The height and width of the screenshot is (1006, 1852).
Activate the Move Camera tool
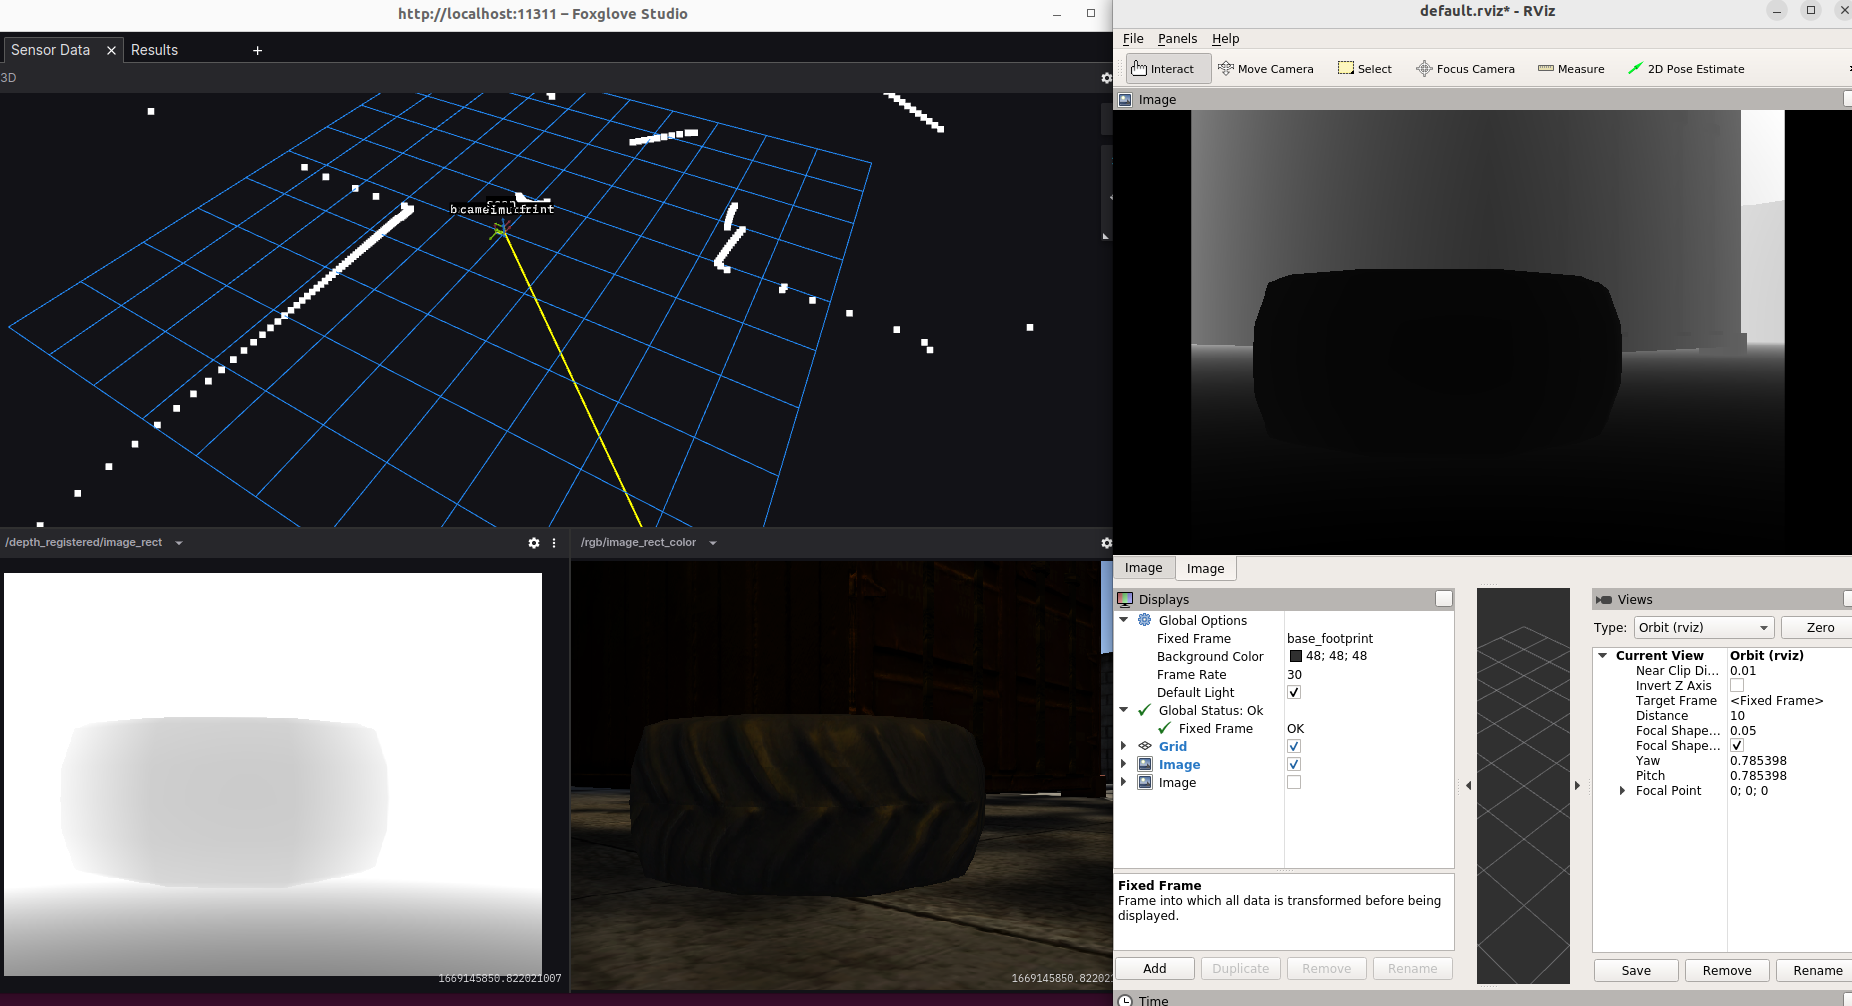(x=1266, y=68)
